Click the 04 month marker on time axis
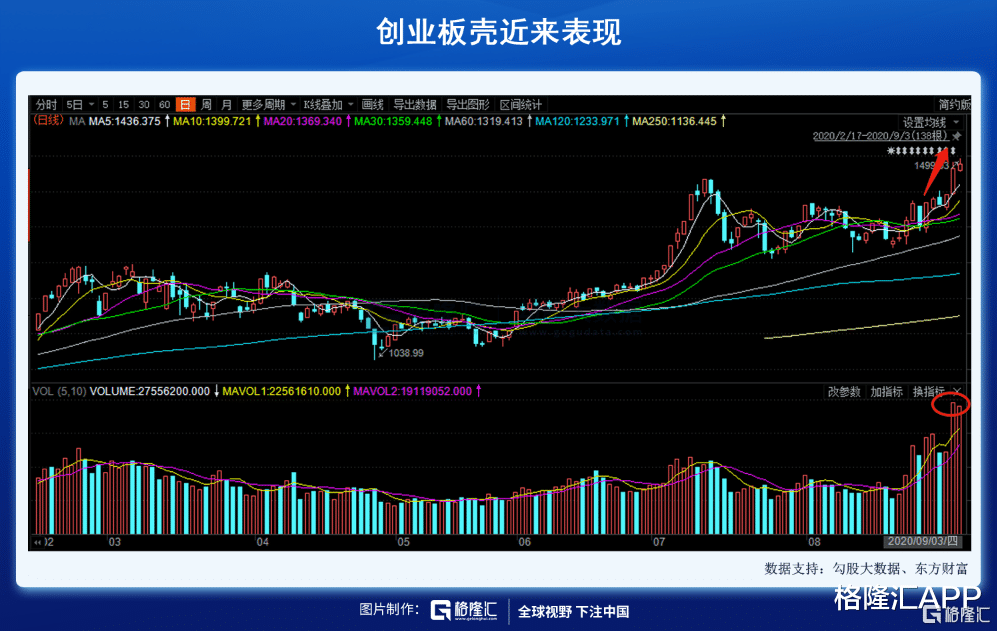Screen dimensions: 997x631 pyautogui.click(x=263, y=542)
